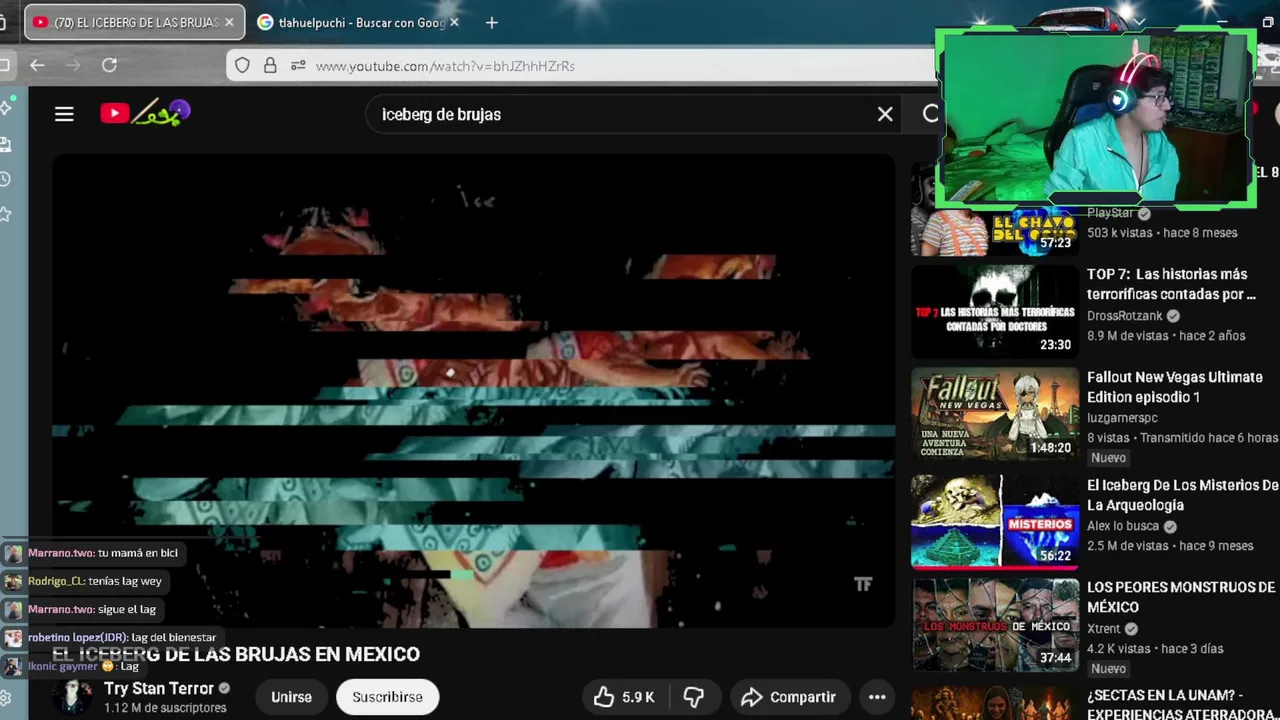Click the search magnifier button
Screen dimensions: 1280x720
(x=931, y=114)
